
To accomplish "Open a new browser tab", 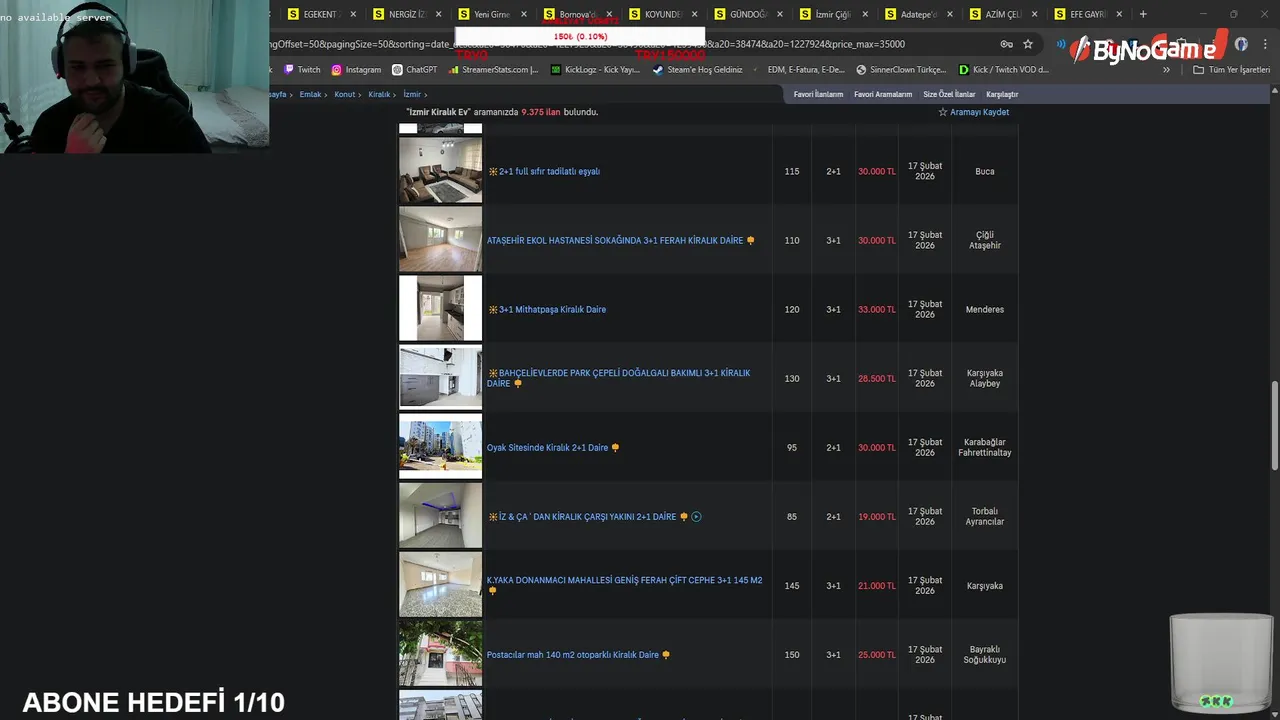I will point(1143,14).
